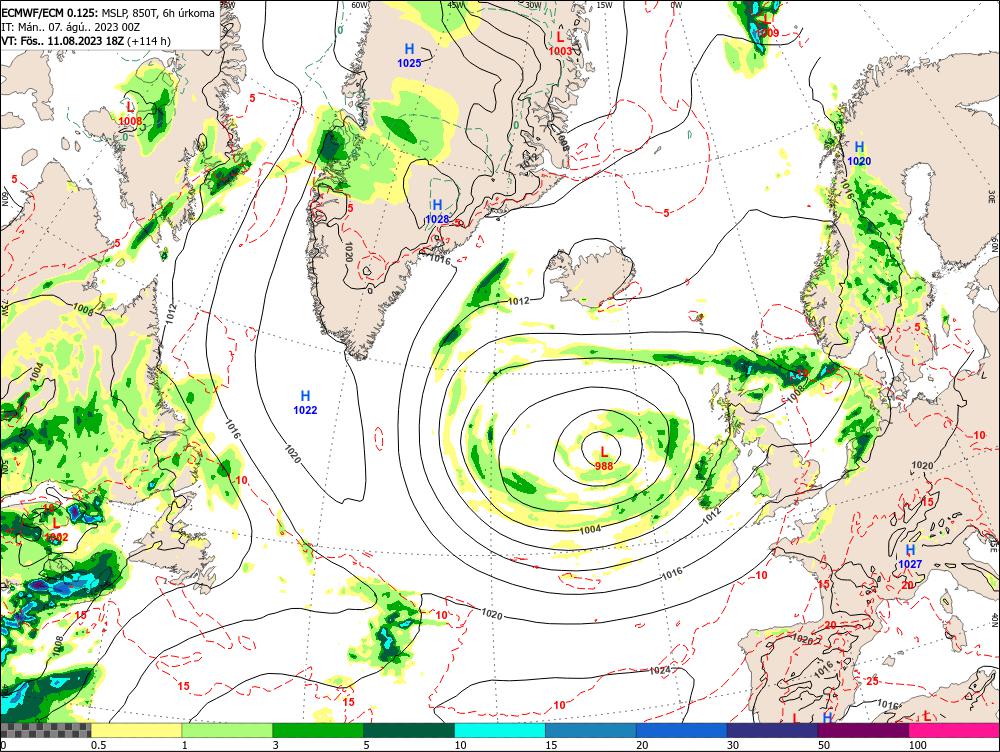
Task: Click the '3' legend scale value
Action: [276, 745]
